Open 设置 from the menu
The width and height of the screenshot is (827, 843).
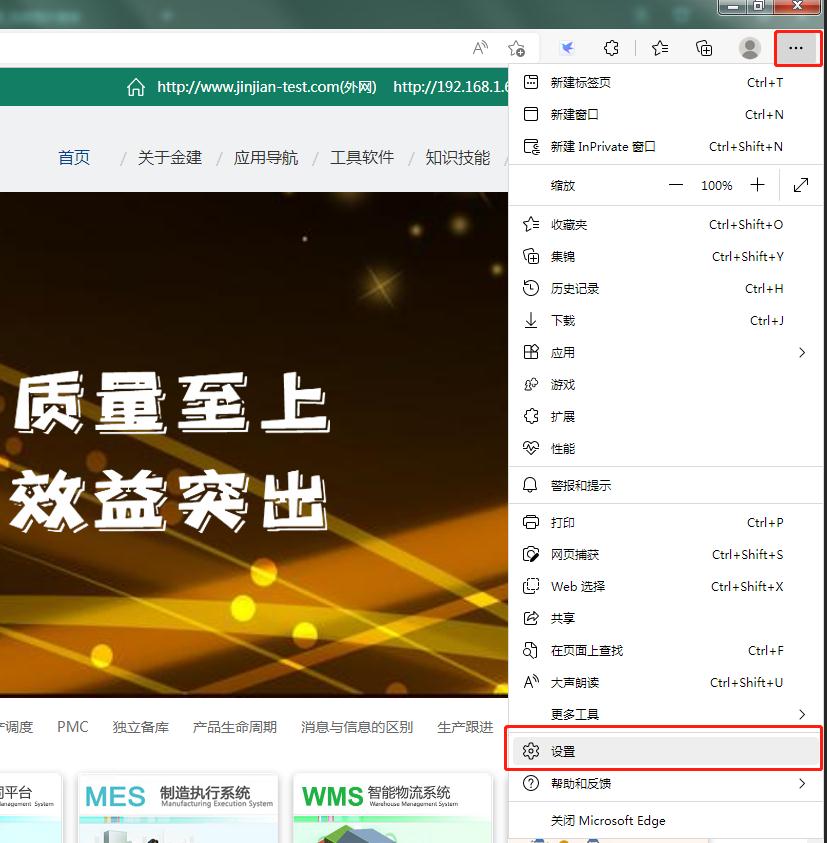coord(665,751)
